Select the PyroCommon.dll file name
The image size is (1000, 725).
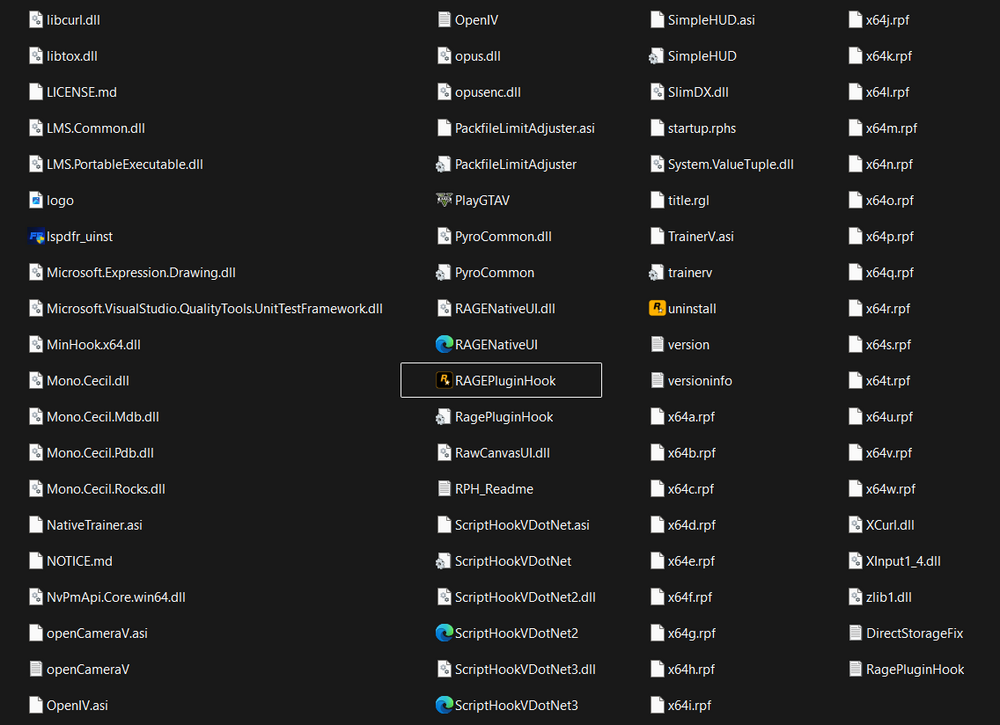503,237
